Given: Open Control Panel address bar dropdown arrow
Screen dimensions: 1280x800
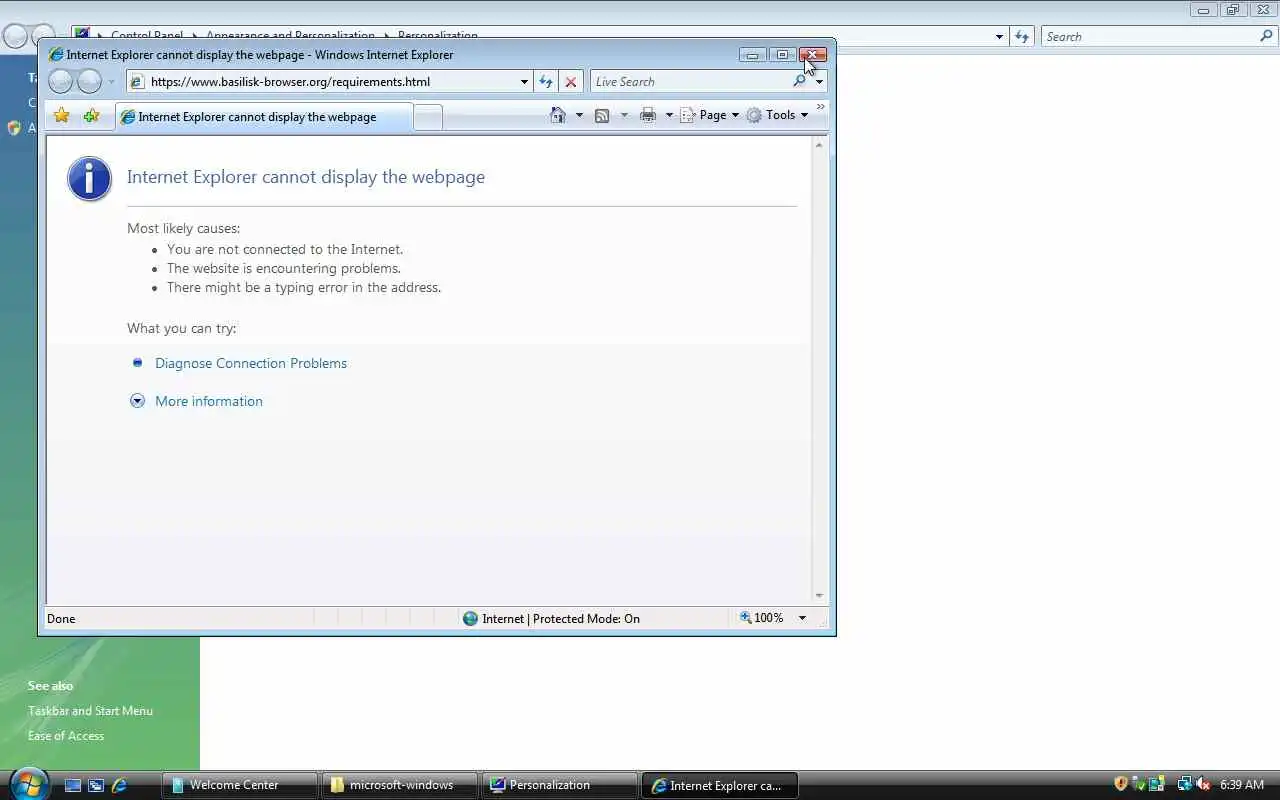Looking at the screenshot, I should coord(999,37).
